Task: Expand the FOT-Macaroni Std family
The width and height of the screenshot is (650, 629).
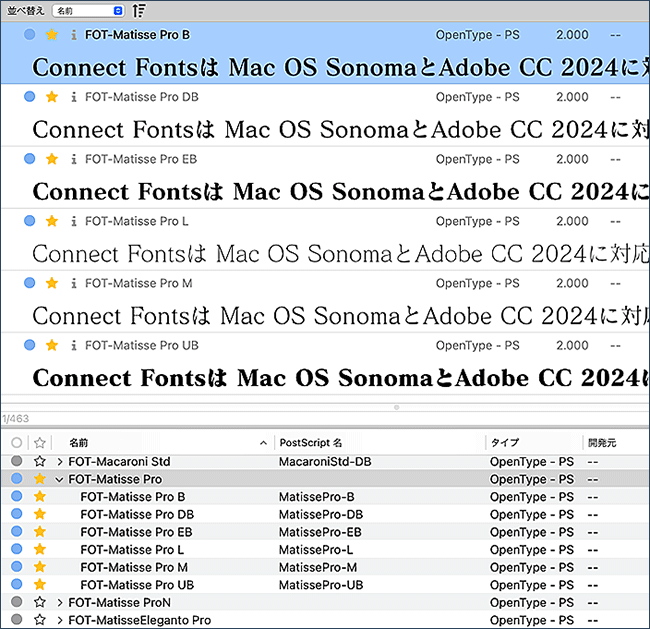Action: (60, 461)
